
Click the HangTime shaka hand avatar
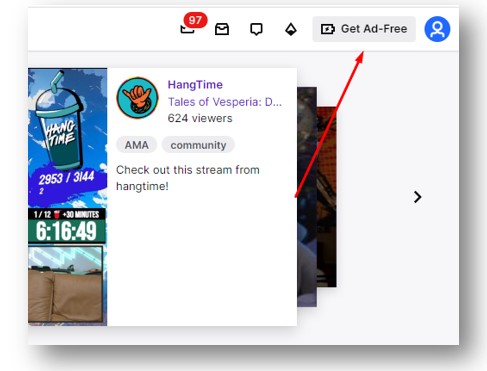137,98
